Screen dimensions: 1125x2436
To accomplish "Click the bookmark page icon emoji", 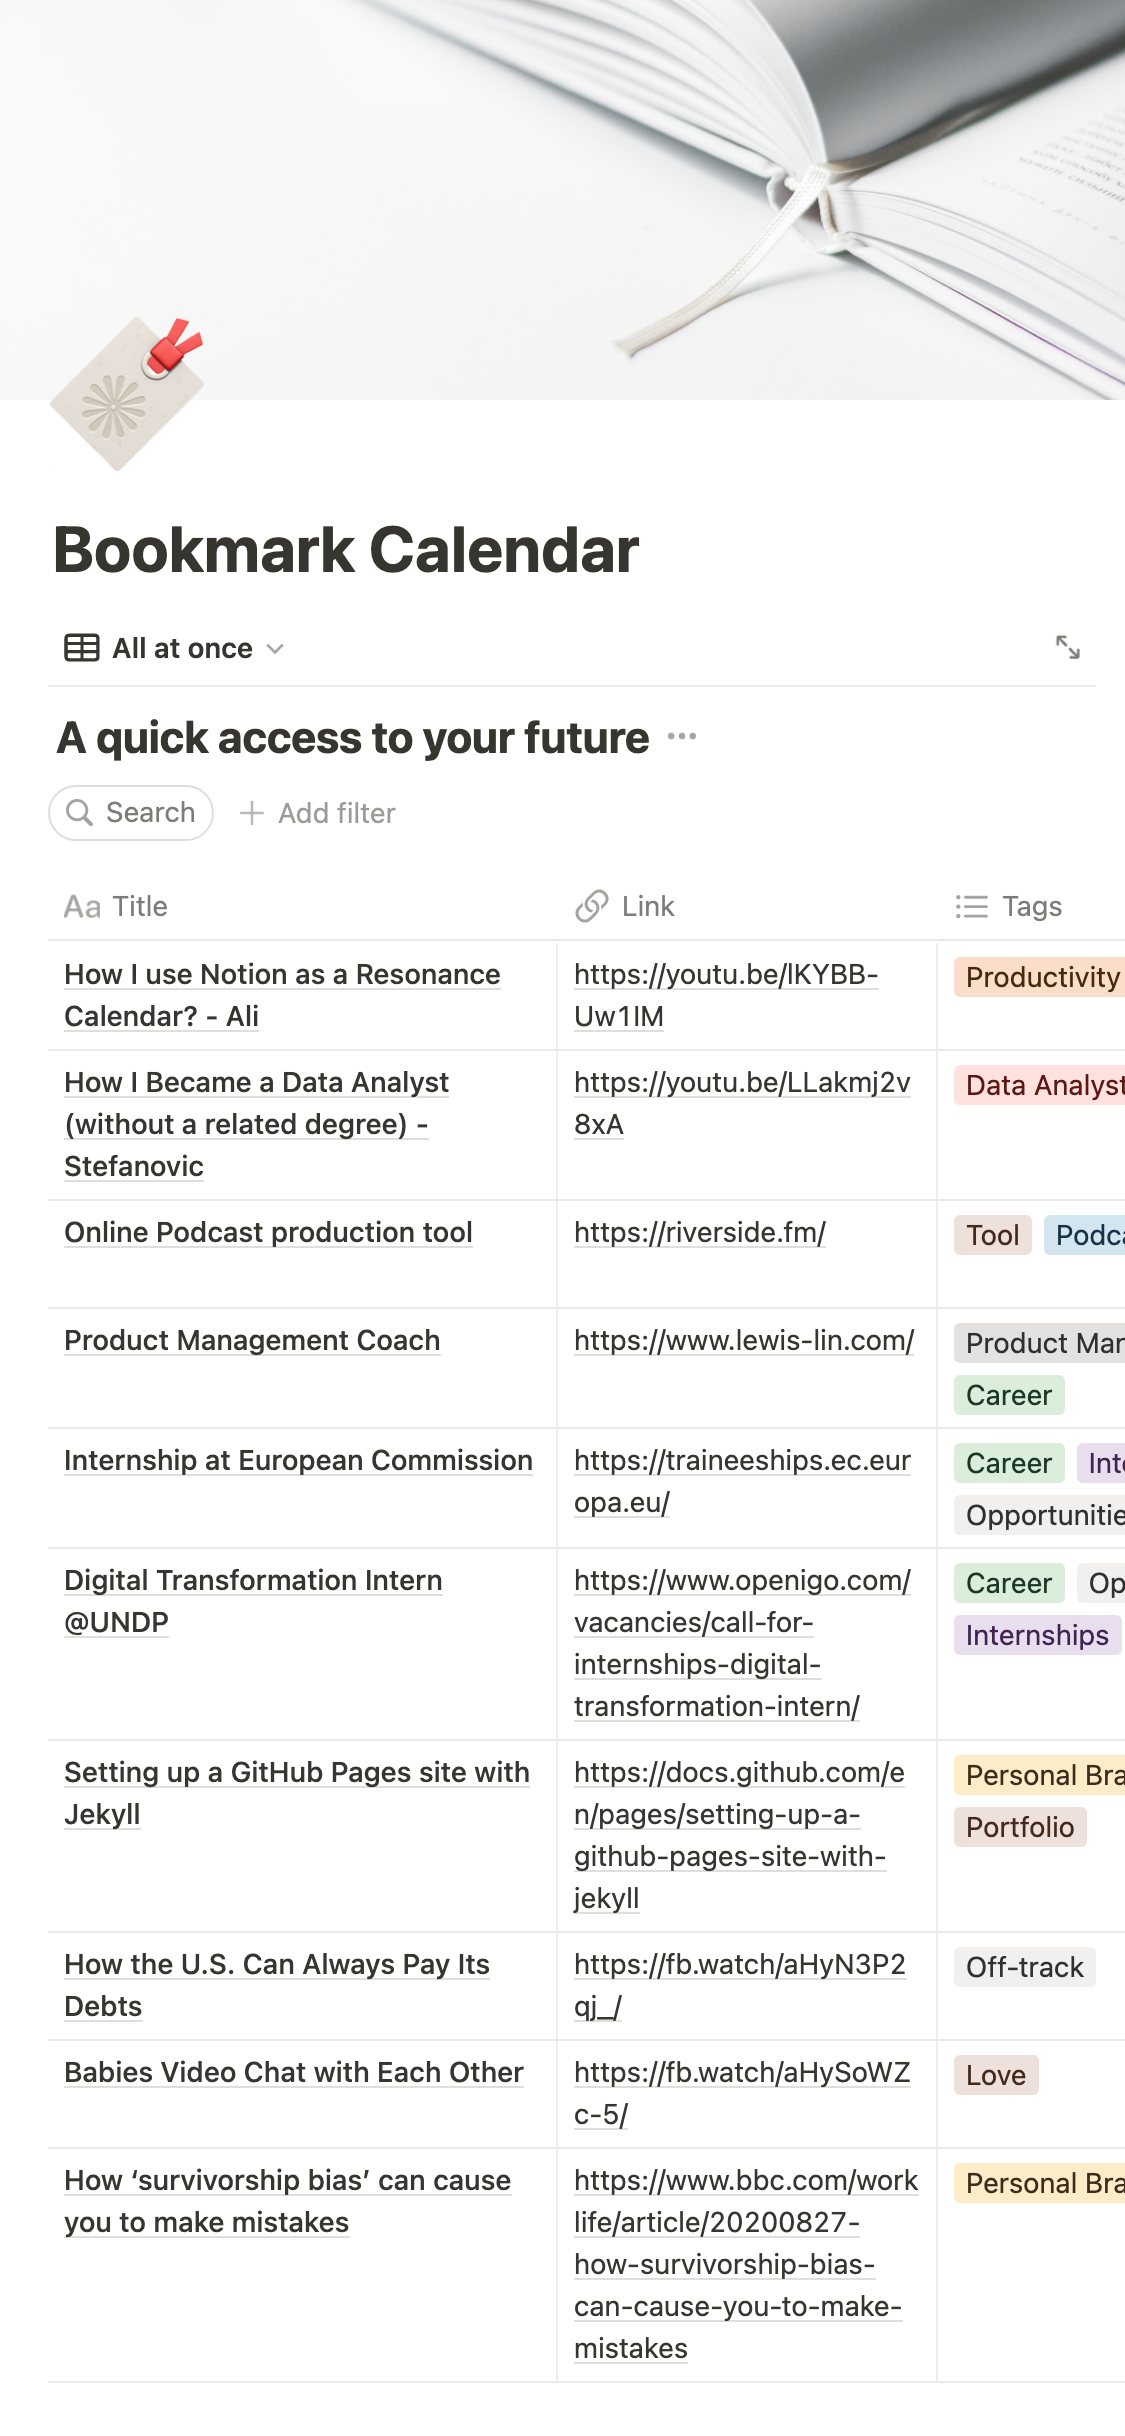I will tap(128, 394).
